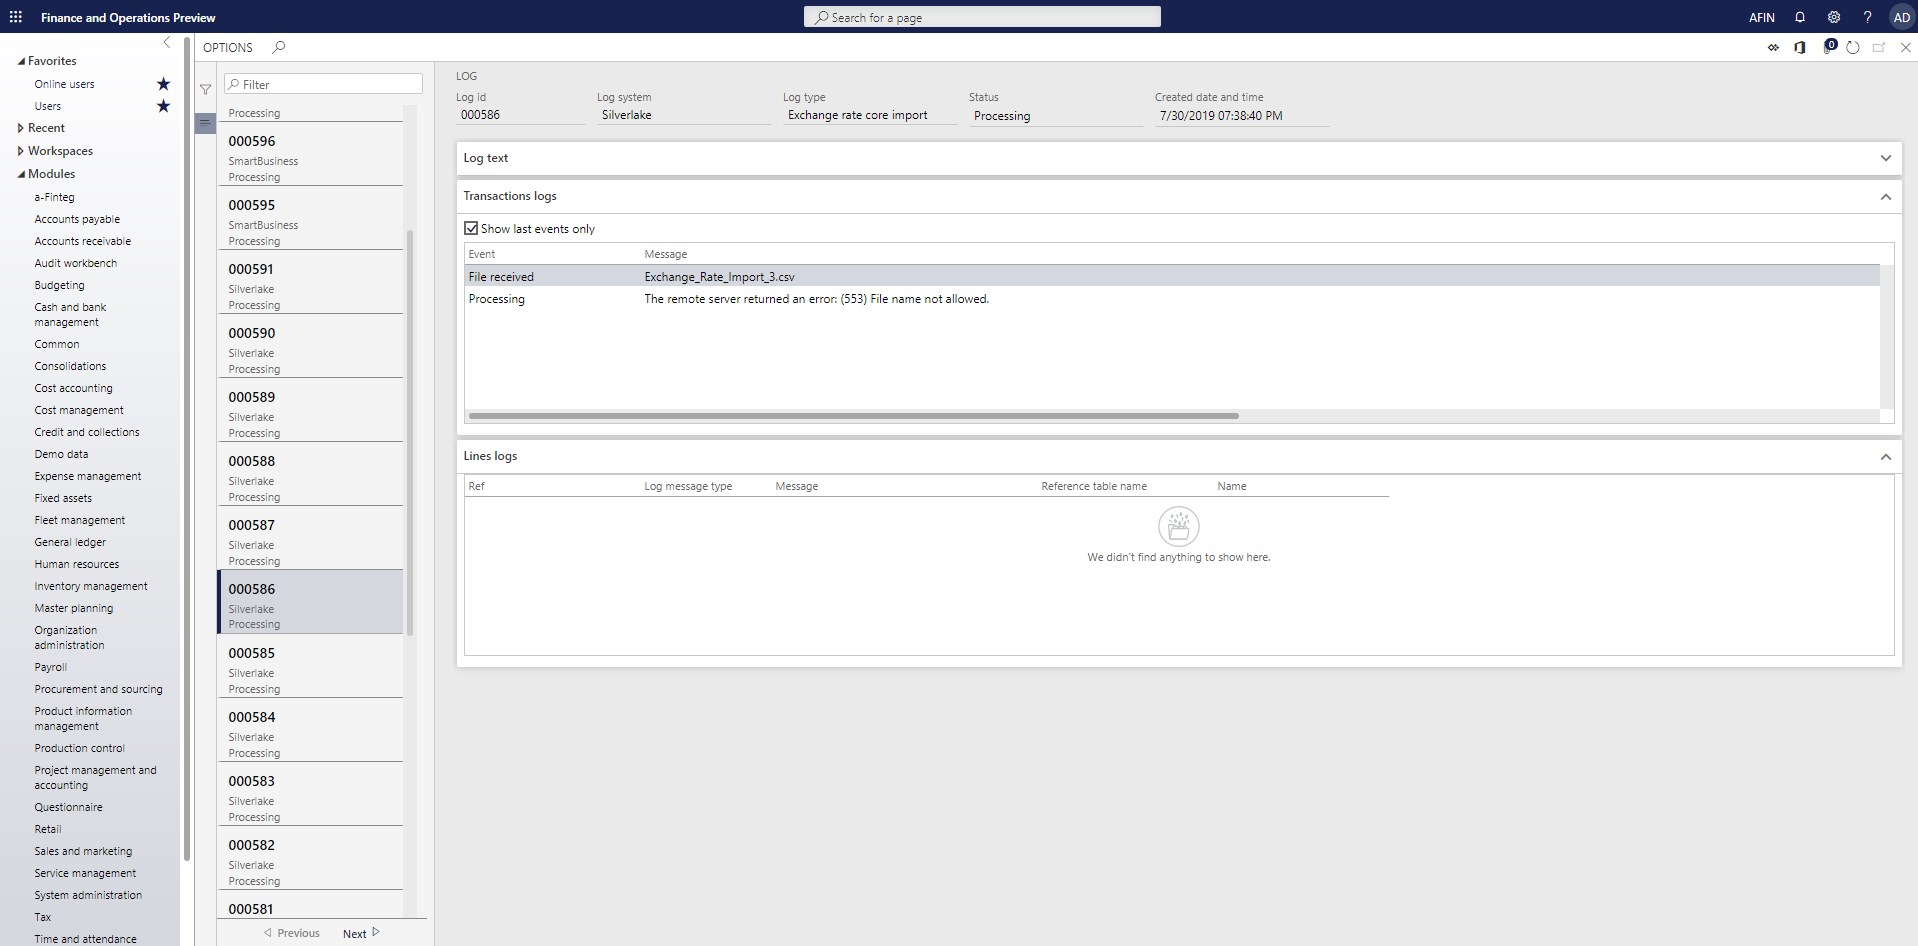The image size is (1918, 946).
Task: Select log record 000591
Action: [x=310, y=282]
